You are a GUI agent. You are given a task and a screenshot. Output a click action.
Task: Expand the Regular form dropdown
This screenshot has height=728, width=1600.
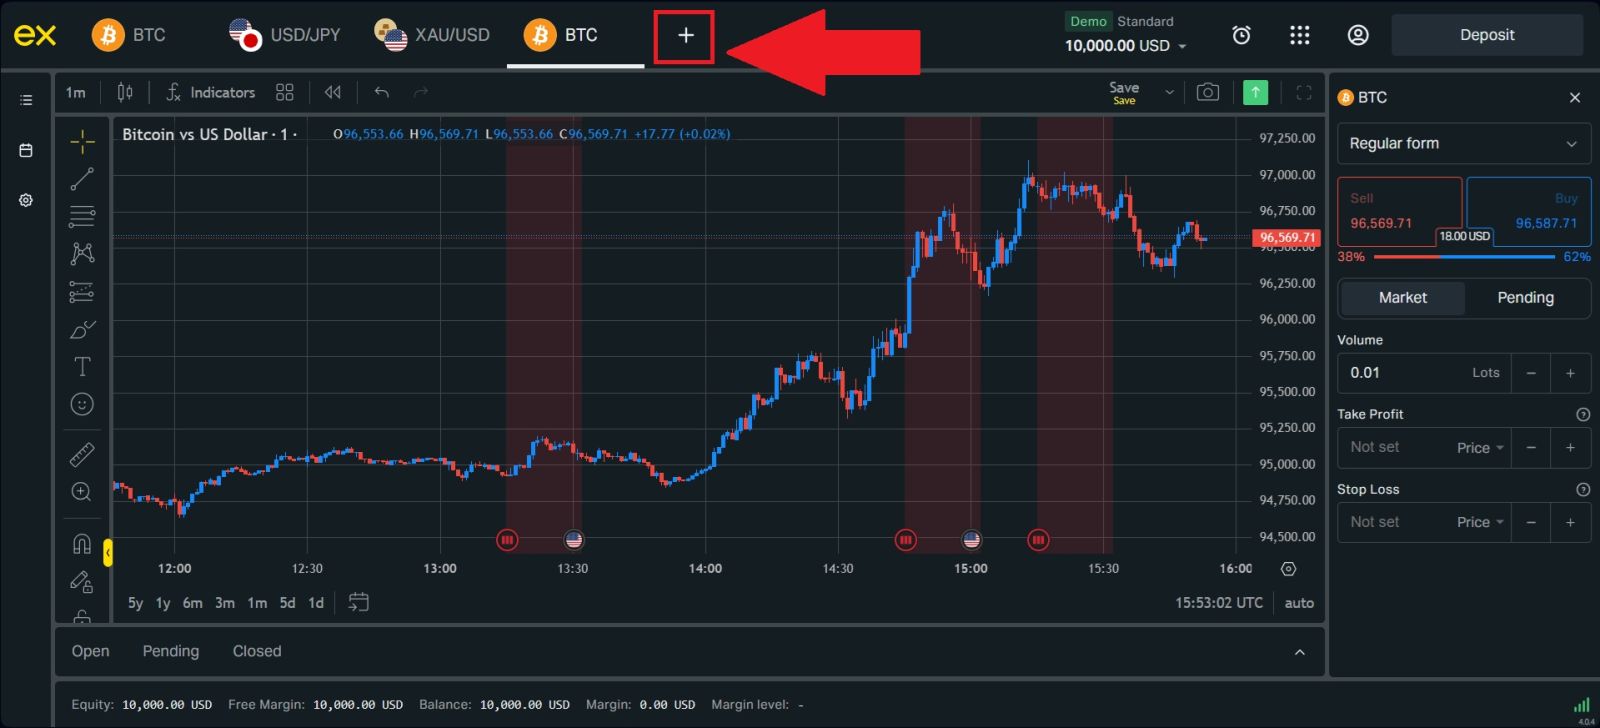pyautogui.click(x=1463, y=144)
